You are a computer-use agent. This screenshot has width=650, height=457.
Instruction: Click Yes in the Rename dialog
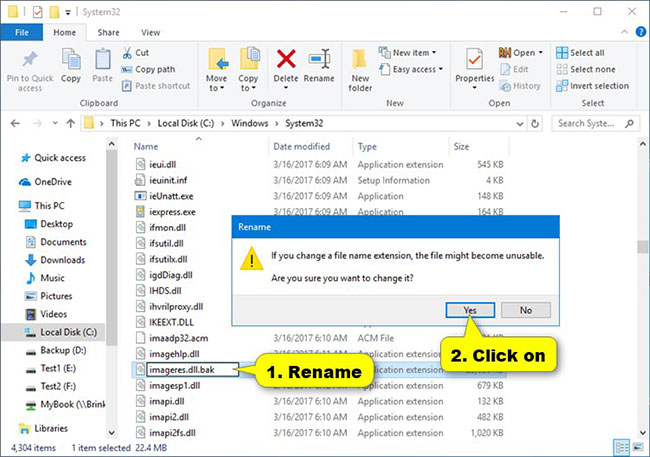coord(470,310)
